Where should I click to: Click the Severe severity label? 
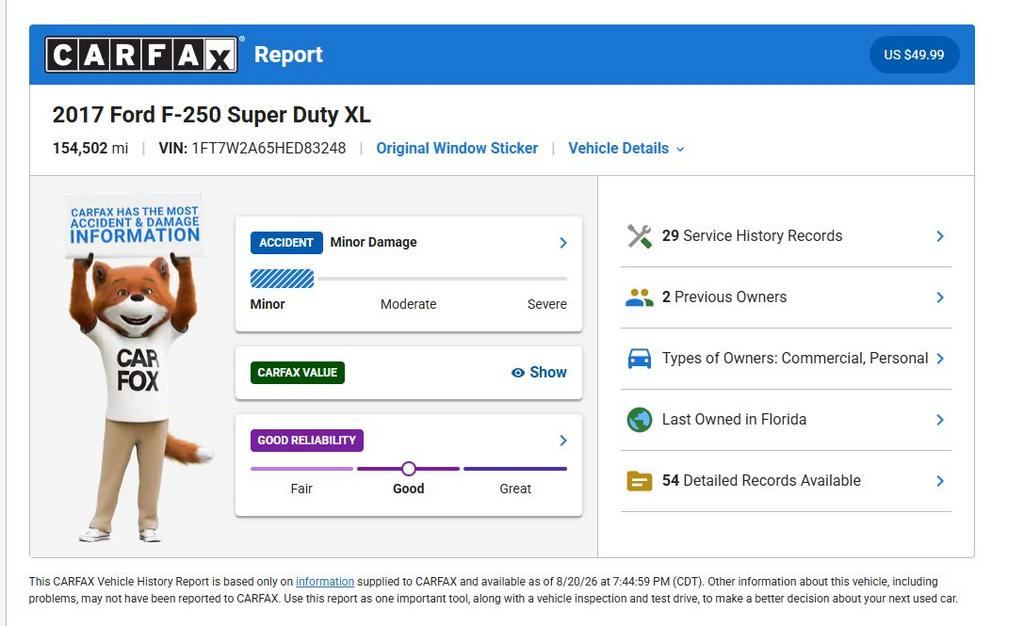pyautogui.click(x=547, y=304)
